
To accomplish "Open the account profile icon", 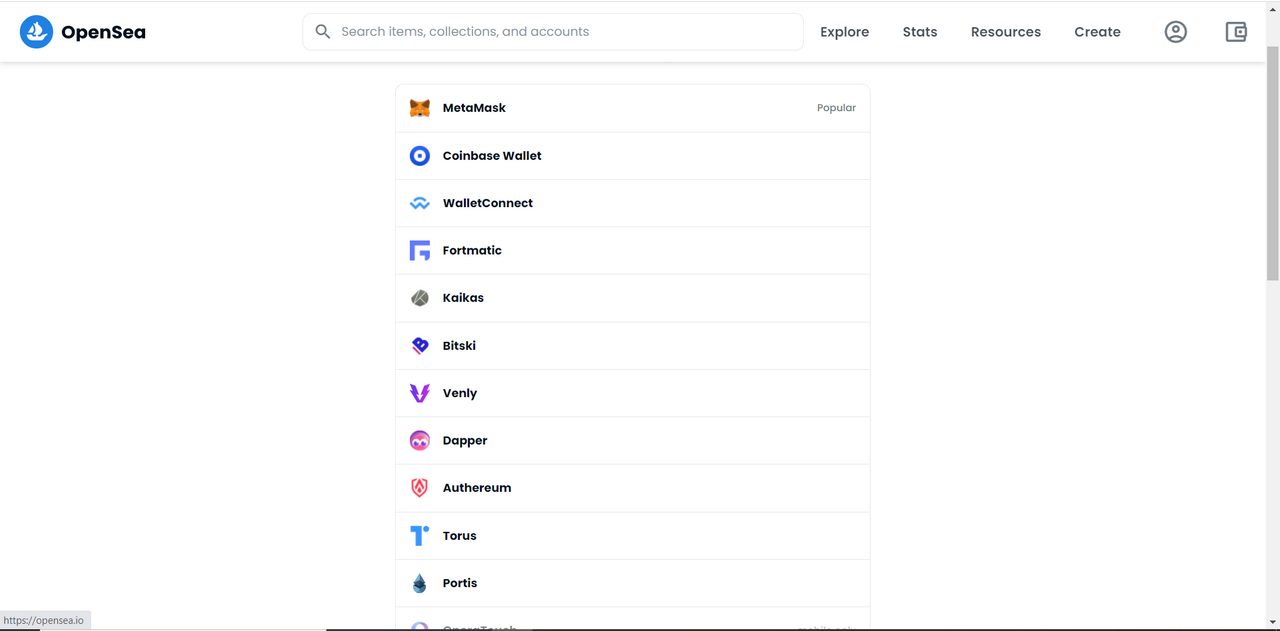I will (1176, 32).
